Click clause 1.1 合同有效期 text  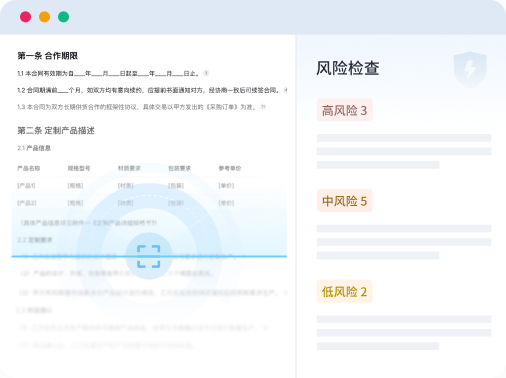pos(109,73)
